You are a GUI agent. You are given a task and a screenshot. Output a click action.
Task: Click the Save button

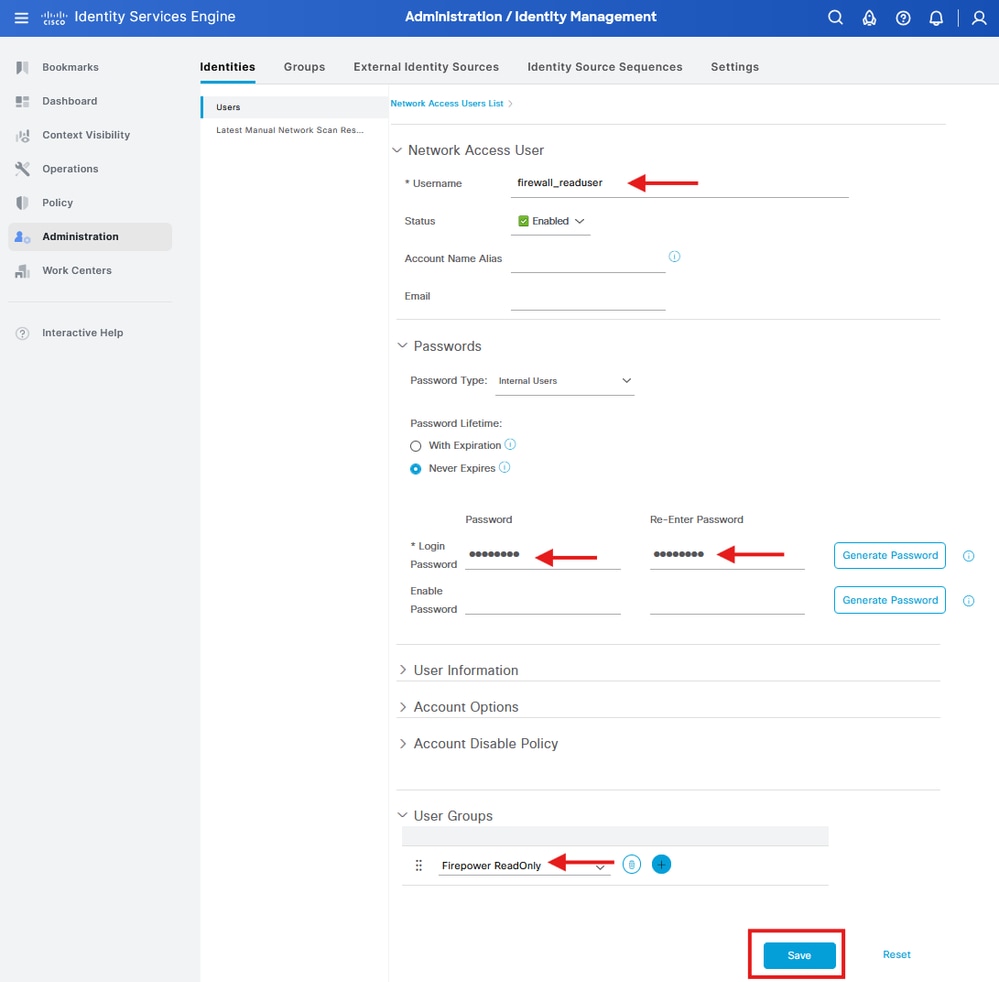tap(799, 955)
